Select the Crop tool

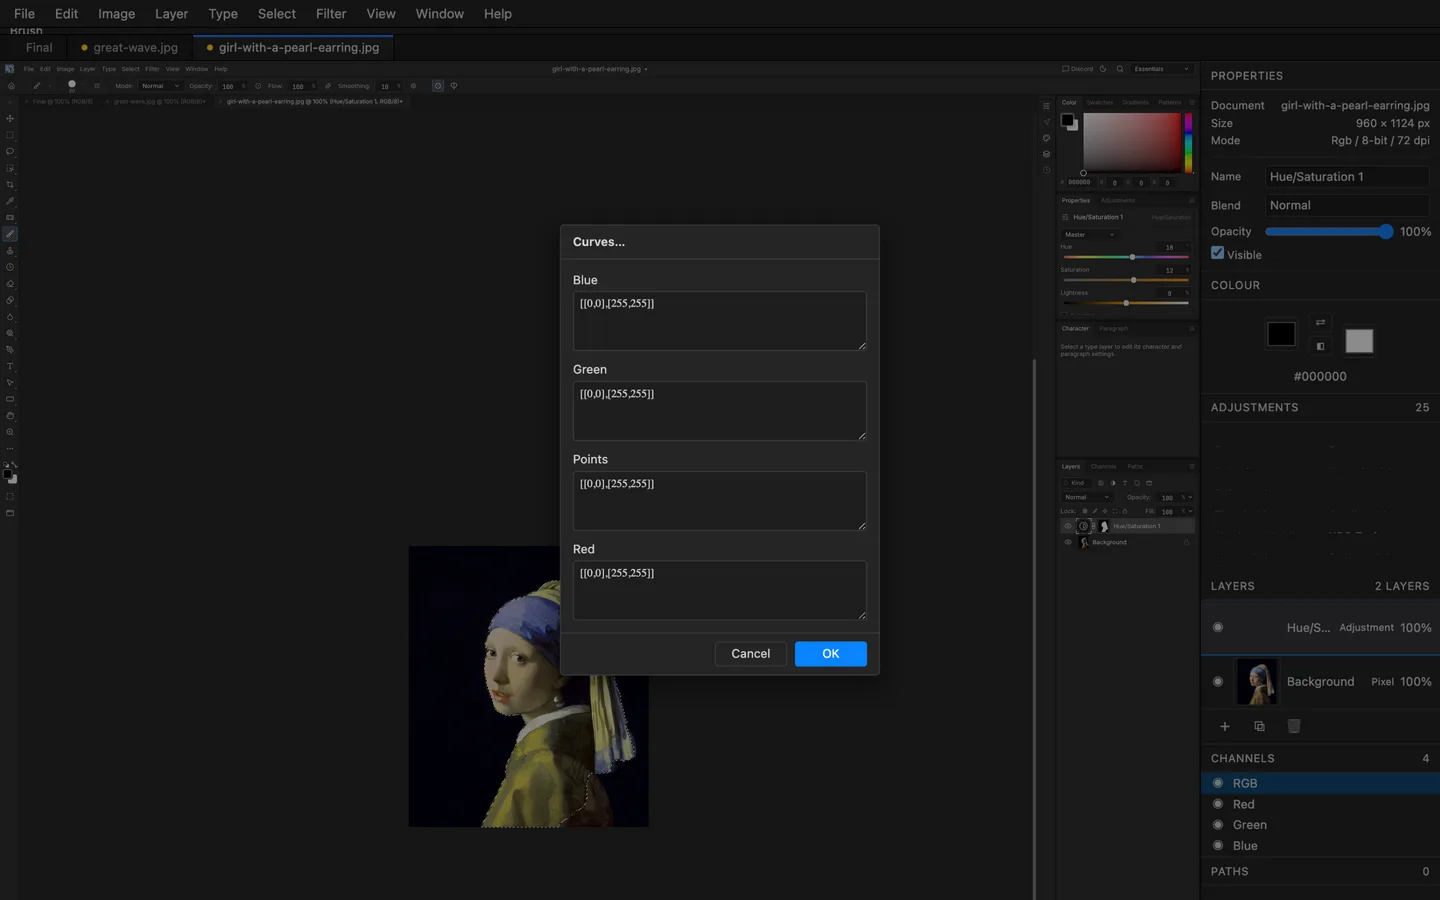pos(10,184)
